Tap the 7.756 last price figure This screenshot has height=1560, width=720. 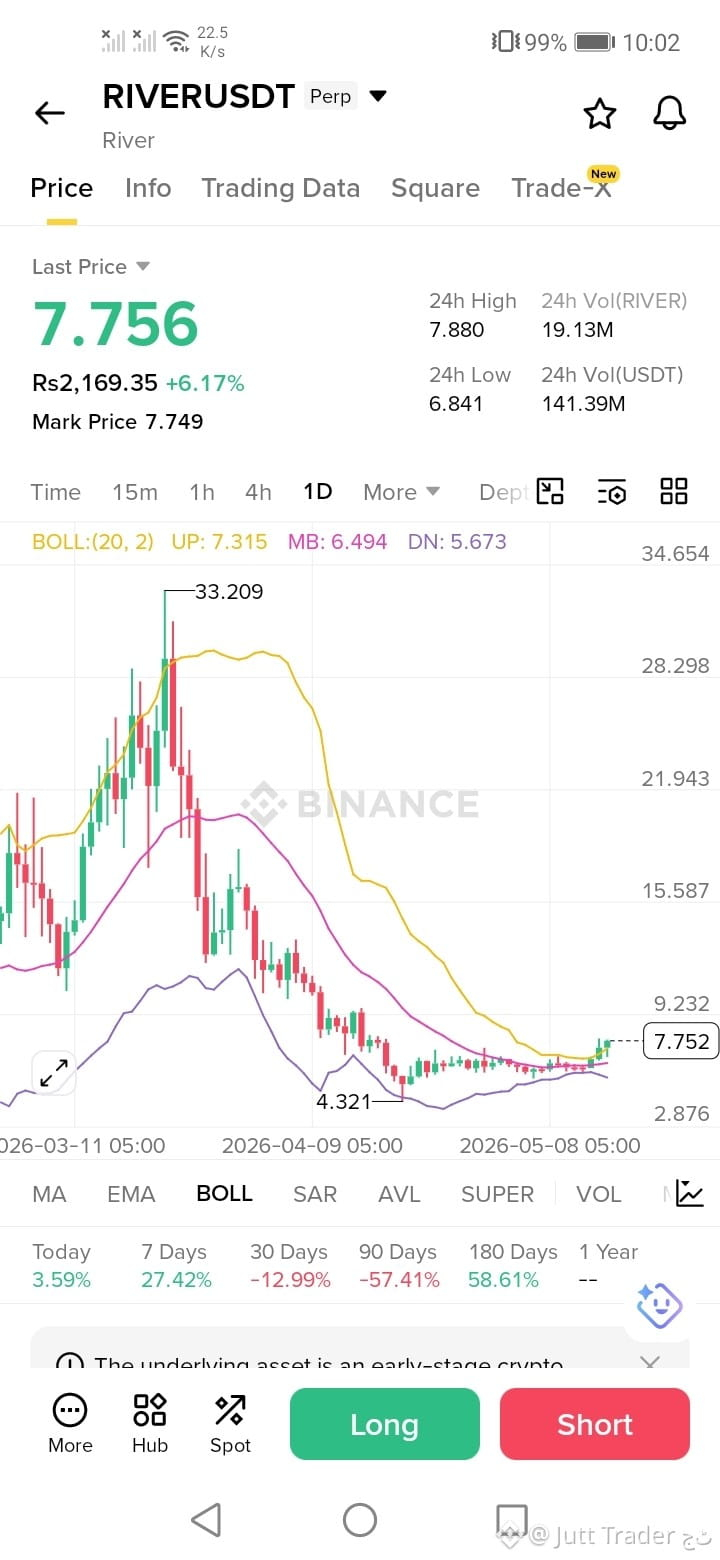(116, 324)
